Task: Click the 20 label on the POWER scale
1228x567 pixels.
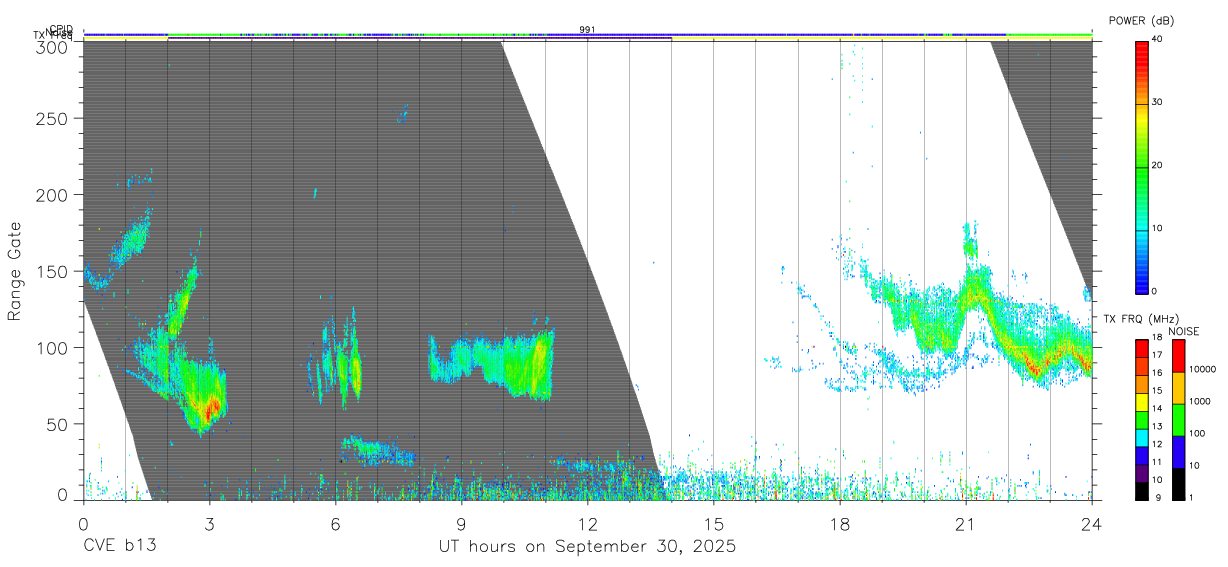Action: coord(1158,166)
